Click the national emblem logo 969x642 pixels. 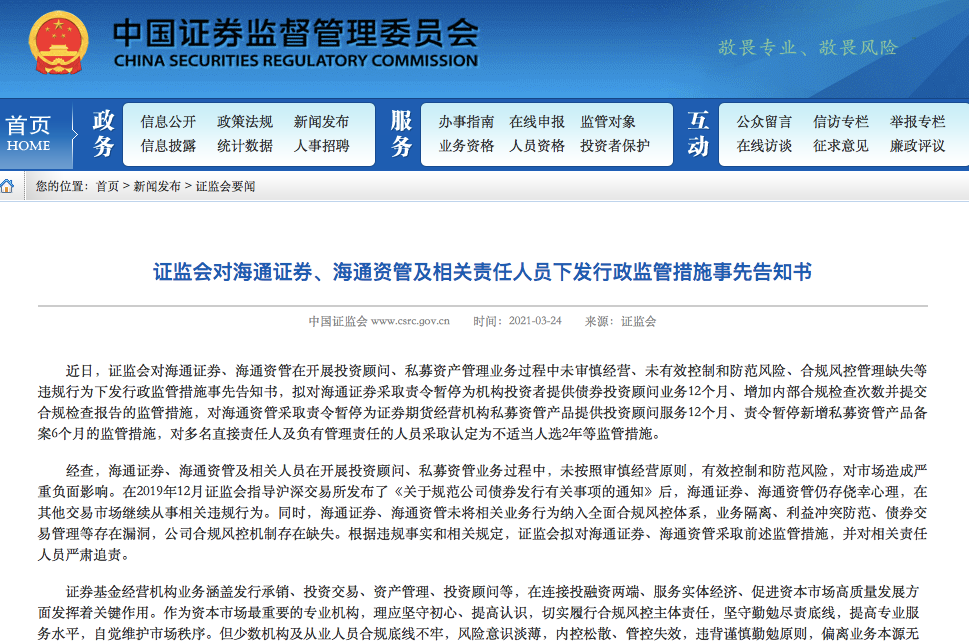tap(58, 43)
